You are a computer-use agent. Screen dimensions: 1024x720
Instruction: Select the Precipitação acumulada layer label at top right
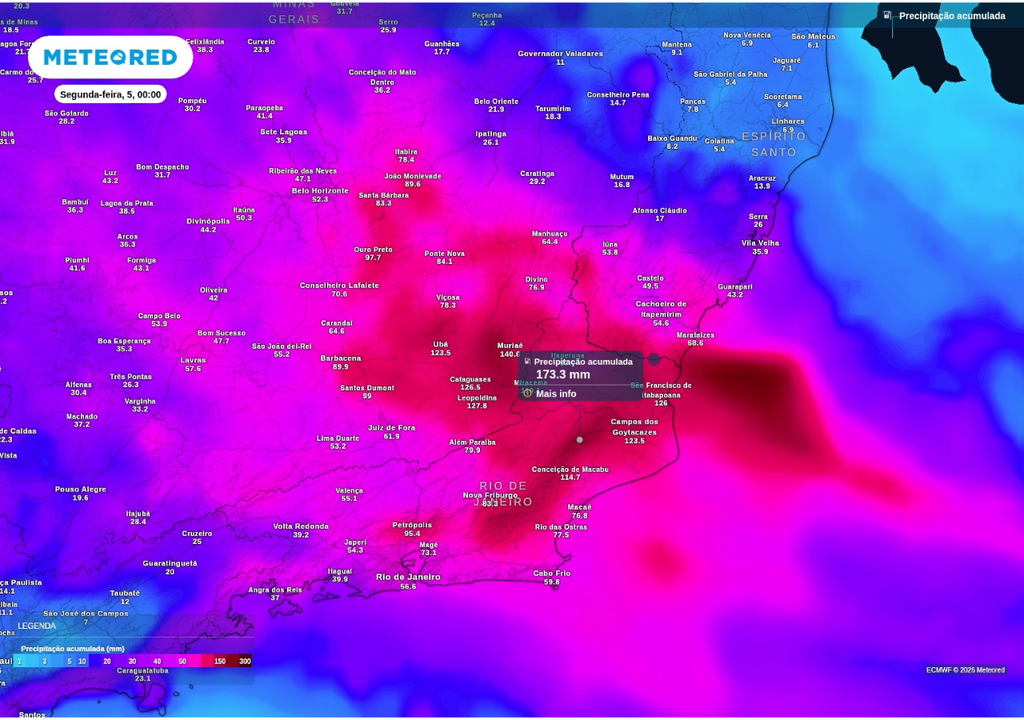(x=952, y=16)
